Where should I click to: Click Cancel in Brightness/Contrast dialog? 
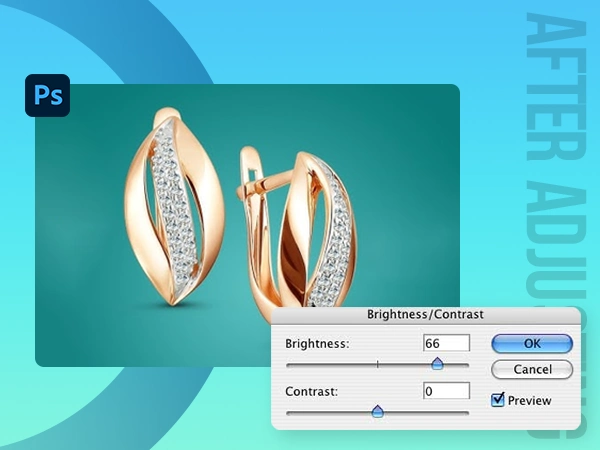[x=532, y=369]
